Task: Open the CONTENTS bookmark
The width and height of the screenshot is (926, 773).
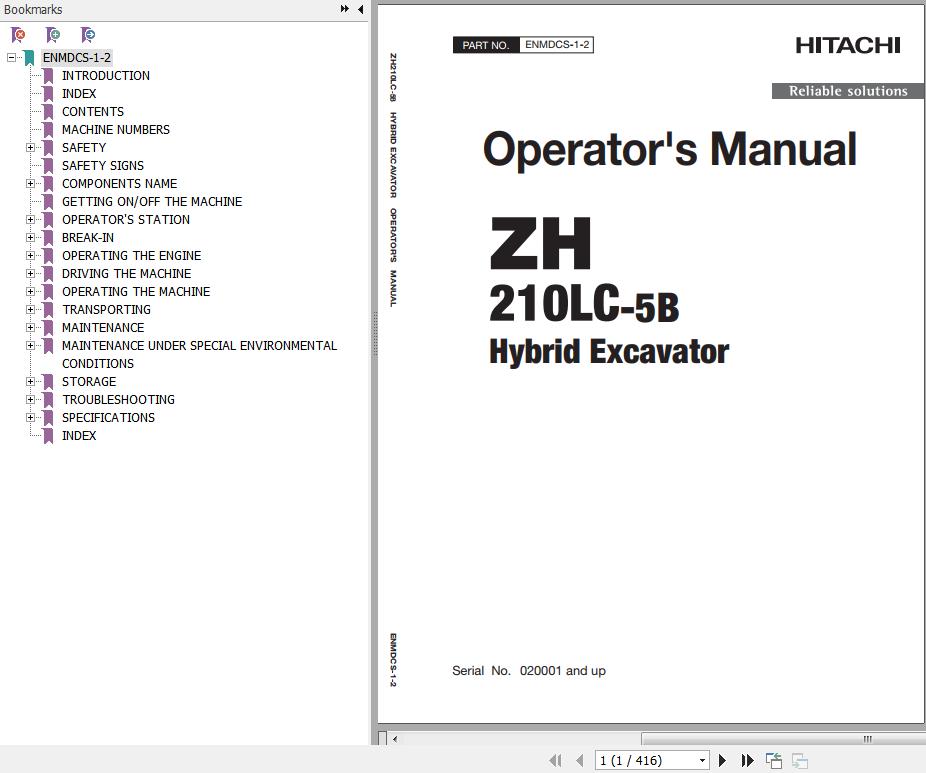Action: [93, 112]
